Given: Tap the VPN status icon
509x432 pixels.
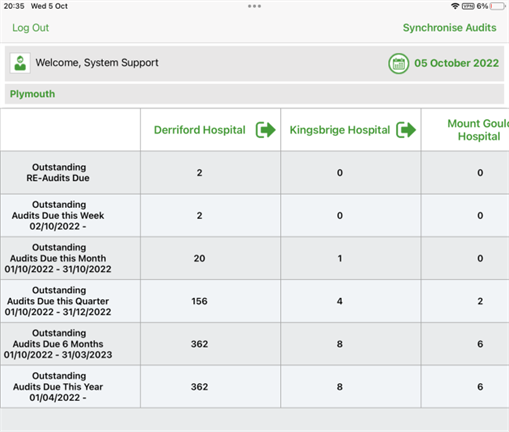Looking at the screenshot, I should click(468, 6).
